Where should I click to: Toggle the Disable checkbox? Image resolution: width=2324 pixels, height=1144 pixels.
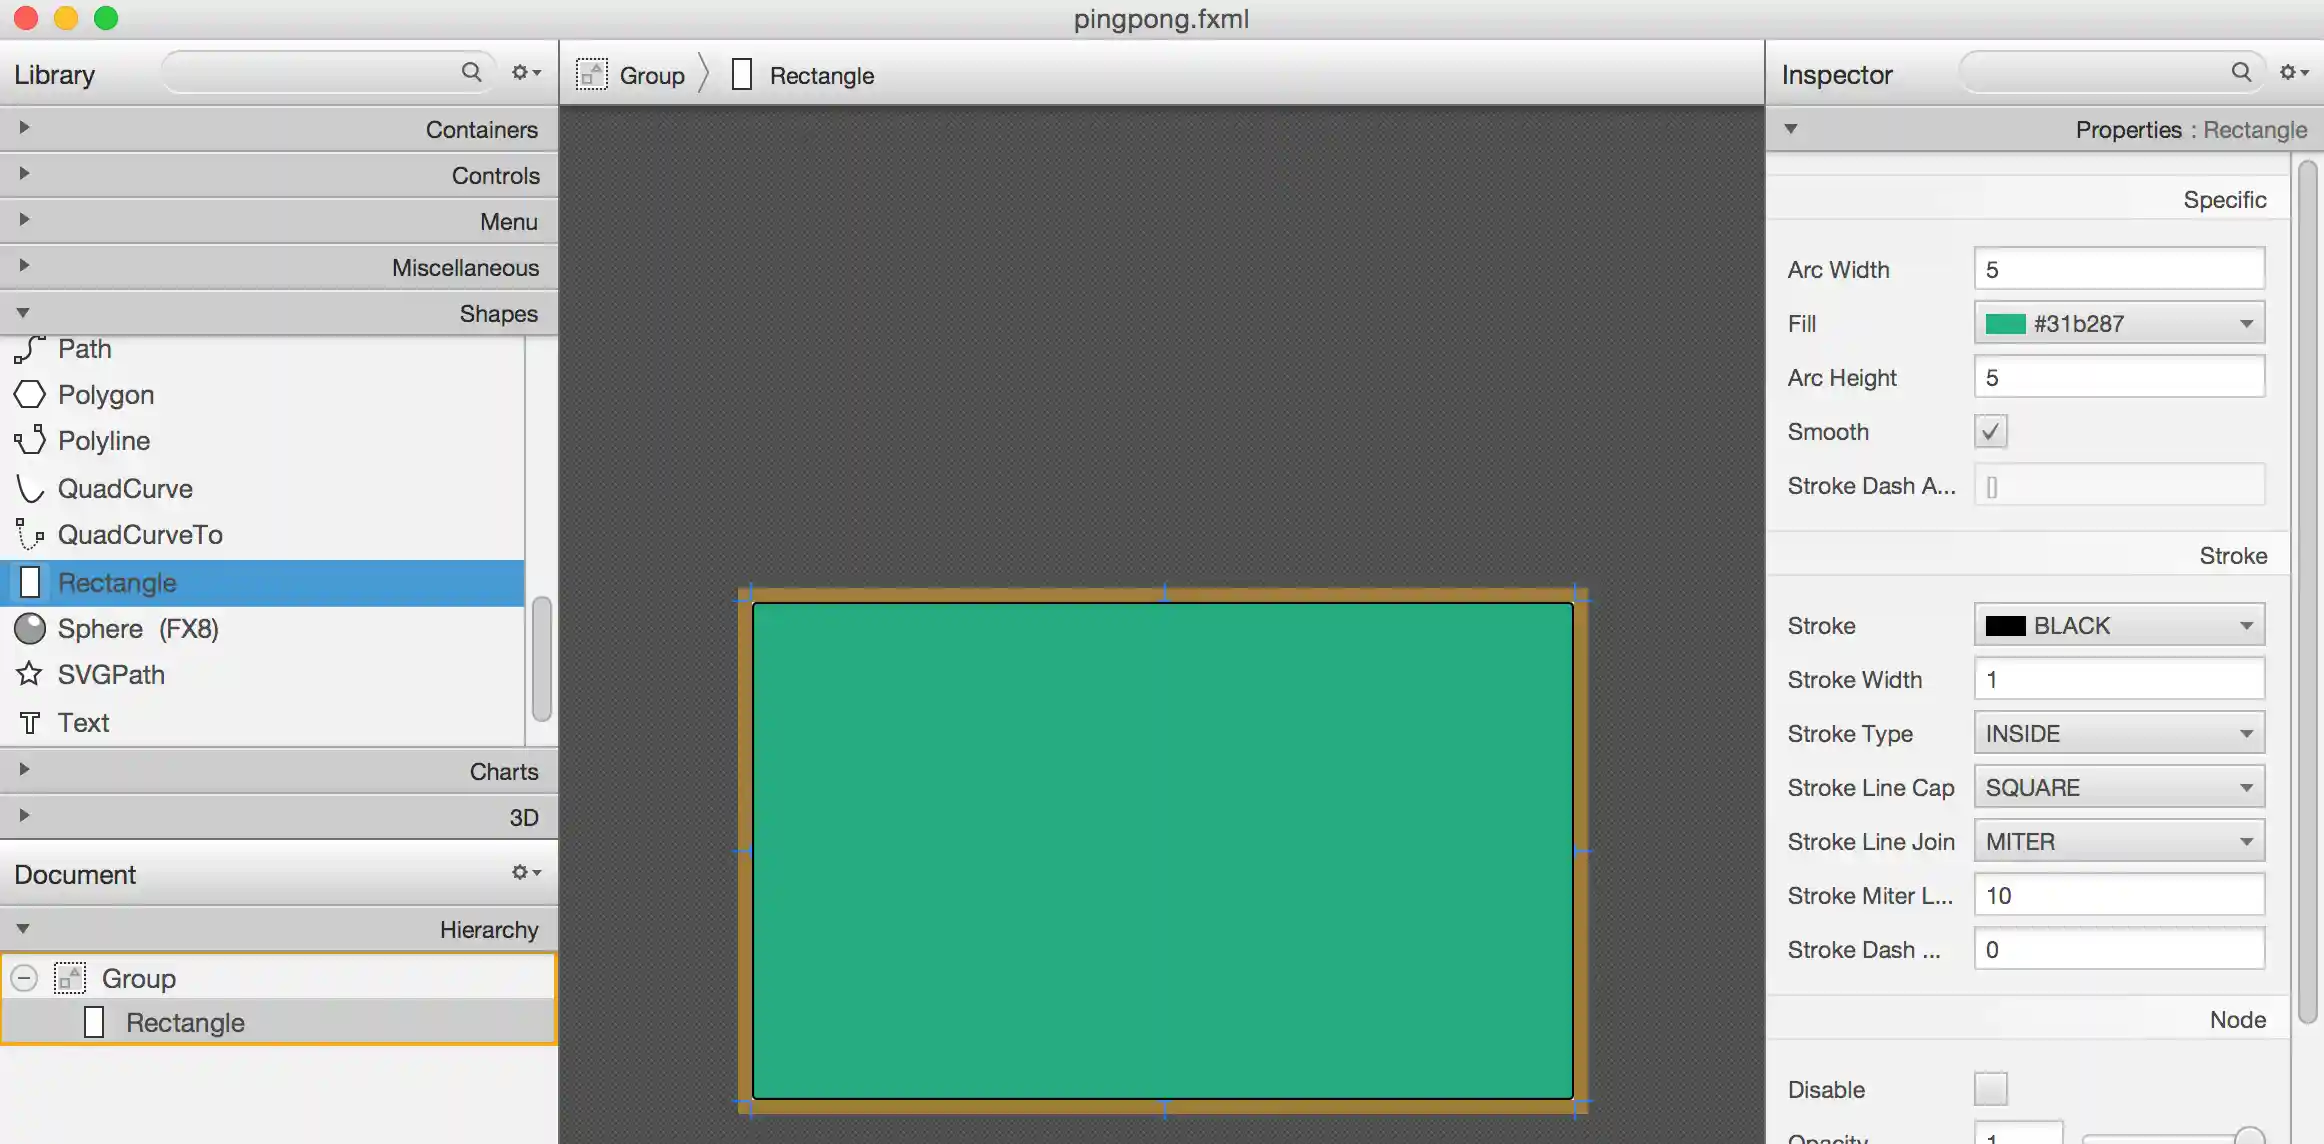click(1991, 1089)
